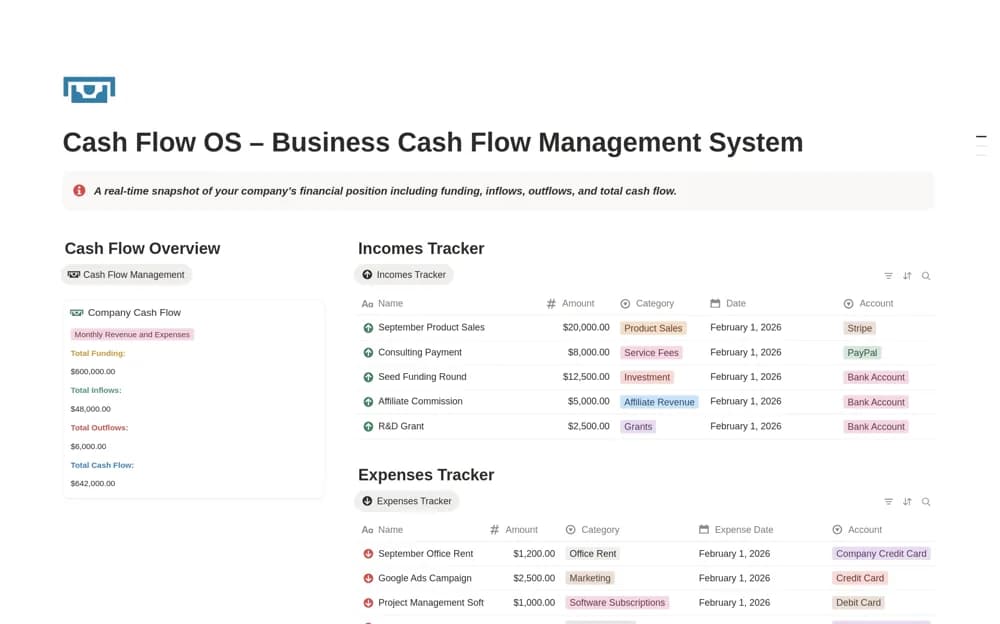The width and height of the screenshot is (1000, 624).
Task: Select the Expenses Tracker view tab
Action: [x=406, y=501]
